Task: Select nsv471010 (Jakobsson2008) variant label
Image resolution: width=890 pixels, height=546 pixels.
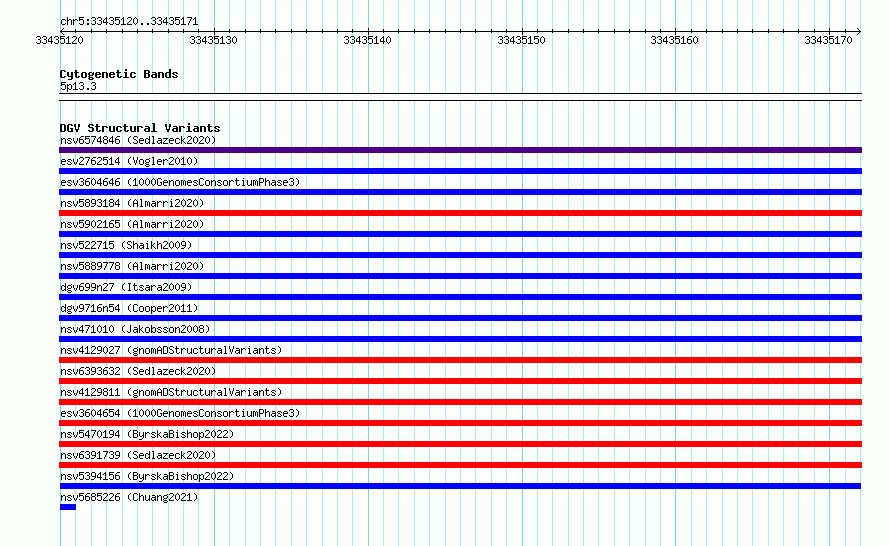Action: 135,329
